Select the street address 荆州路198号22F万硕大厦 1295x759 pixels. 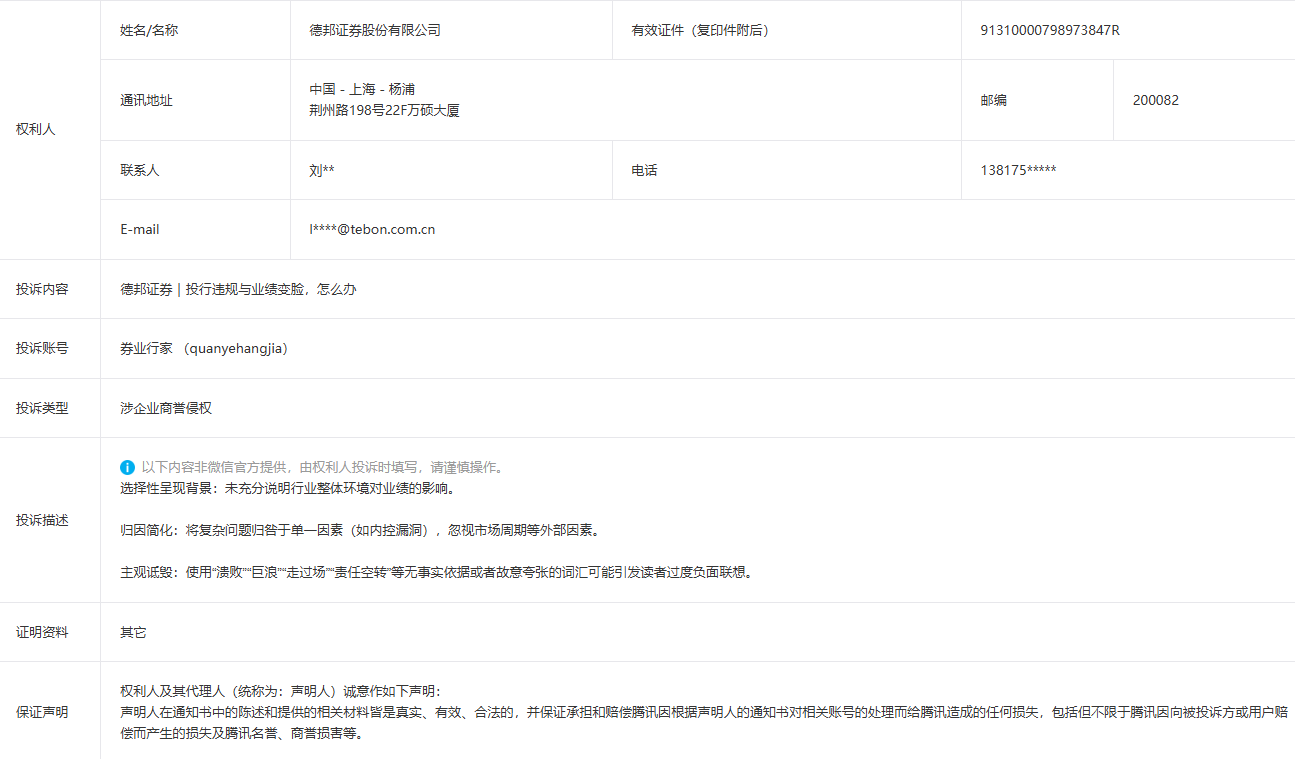[x=384, y=111]
